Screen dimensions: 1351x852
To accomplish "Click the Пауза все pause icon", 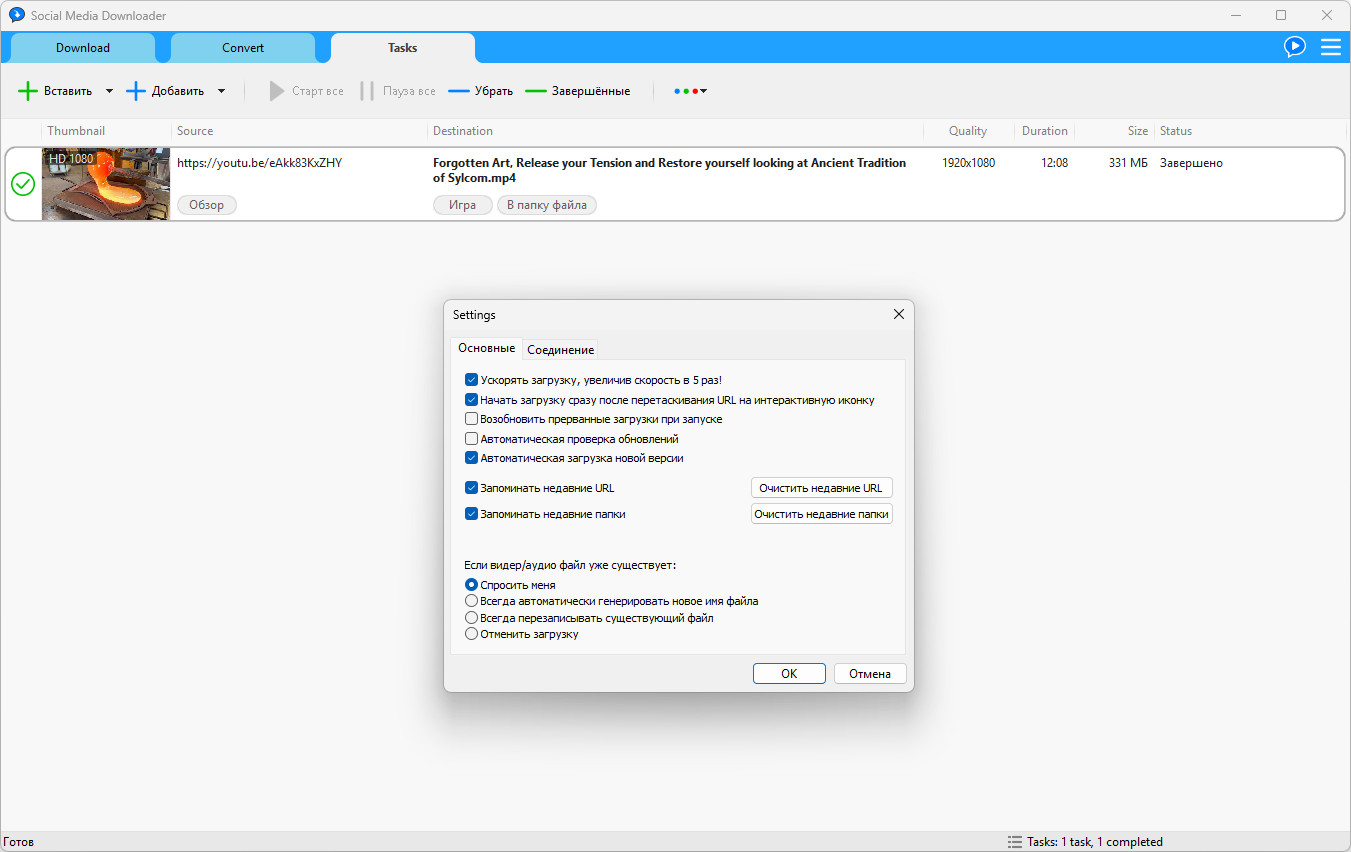I will 367,91.
